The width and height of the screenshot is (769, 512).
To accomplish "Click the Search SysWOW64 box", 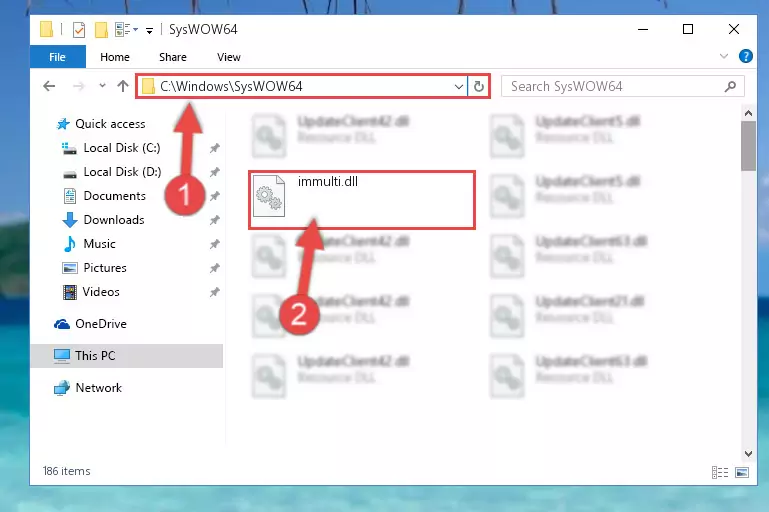I will pos(623,86).
